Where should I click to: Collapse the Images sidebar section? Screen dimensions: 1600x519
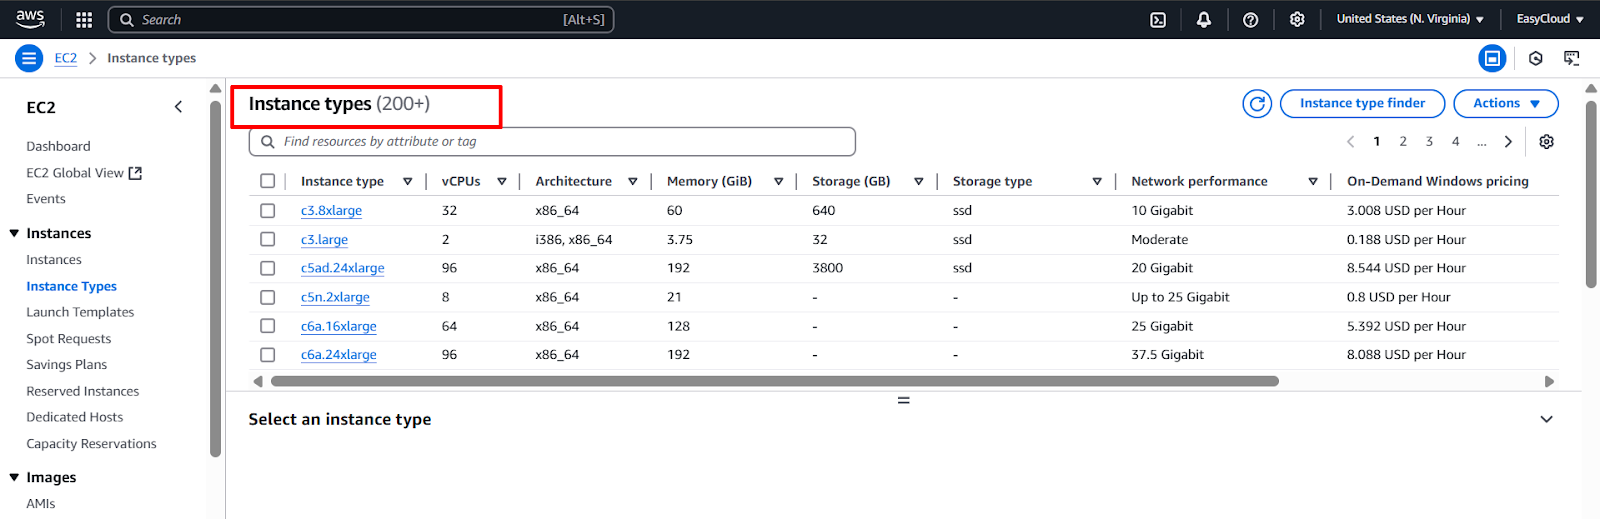coord(14,478)
